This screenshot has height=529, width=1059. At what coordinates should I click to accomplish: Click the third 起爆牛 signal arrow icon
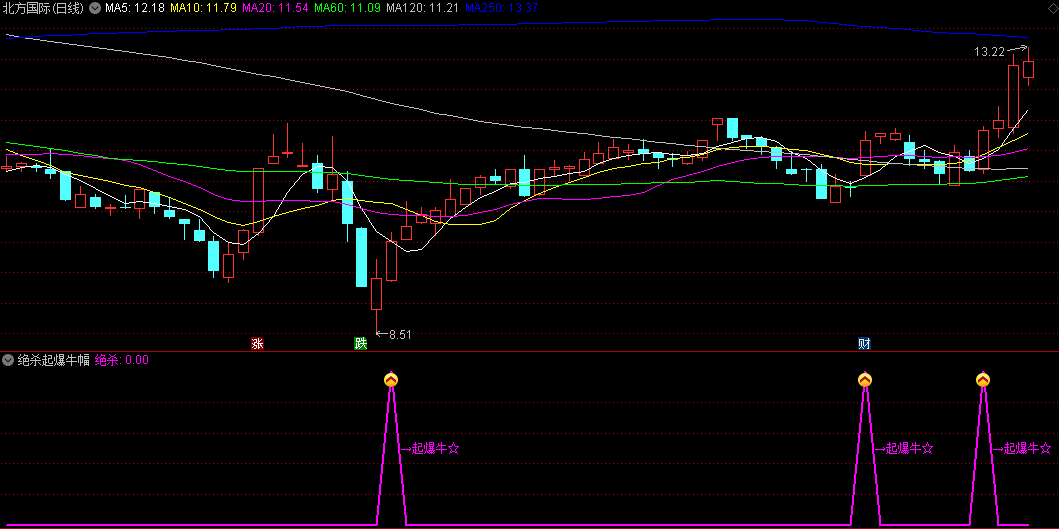983,380
